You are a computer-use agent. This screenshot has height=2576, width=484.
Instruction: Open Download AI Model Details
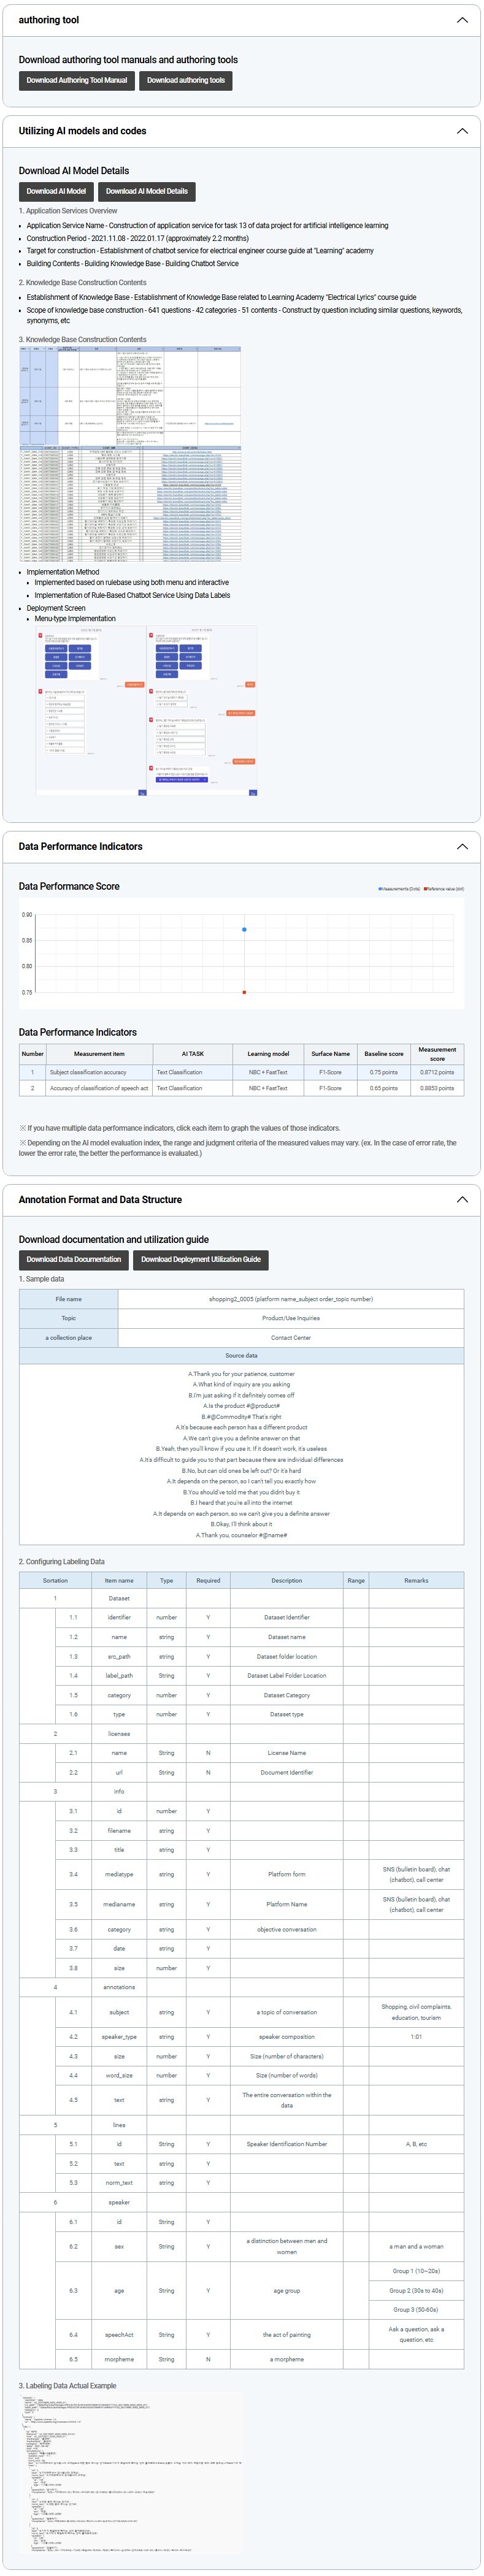(x=147, y=191)
